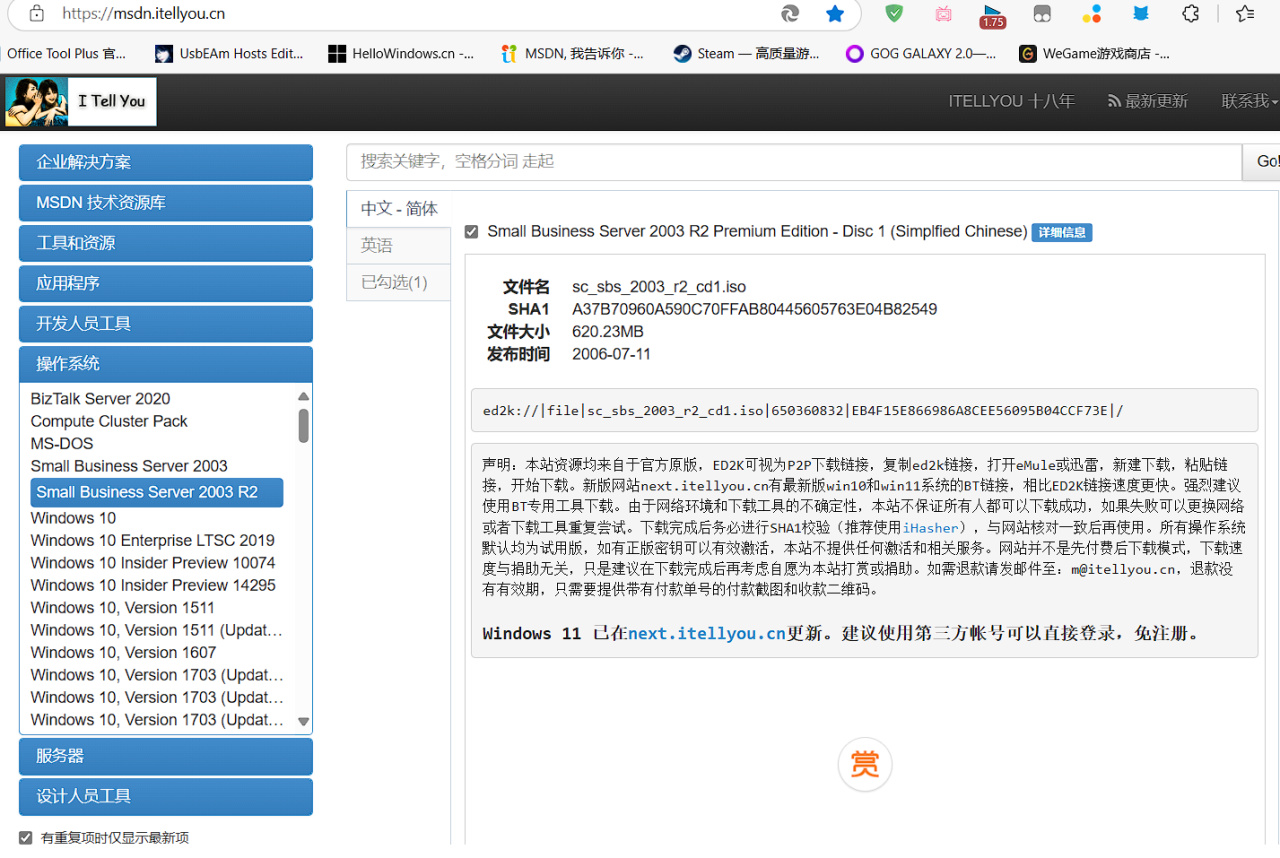Click the orange 赏 reward icon

tap(864, 765)
